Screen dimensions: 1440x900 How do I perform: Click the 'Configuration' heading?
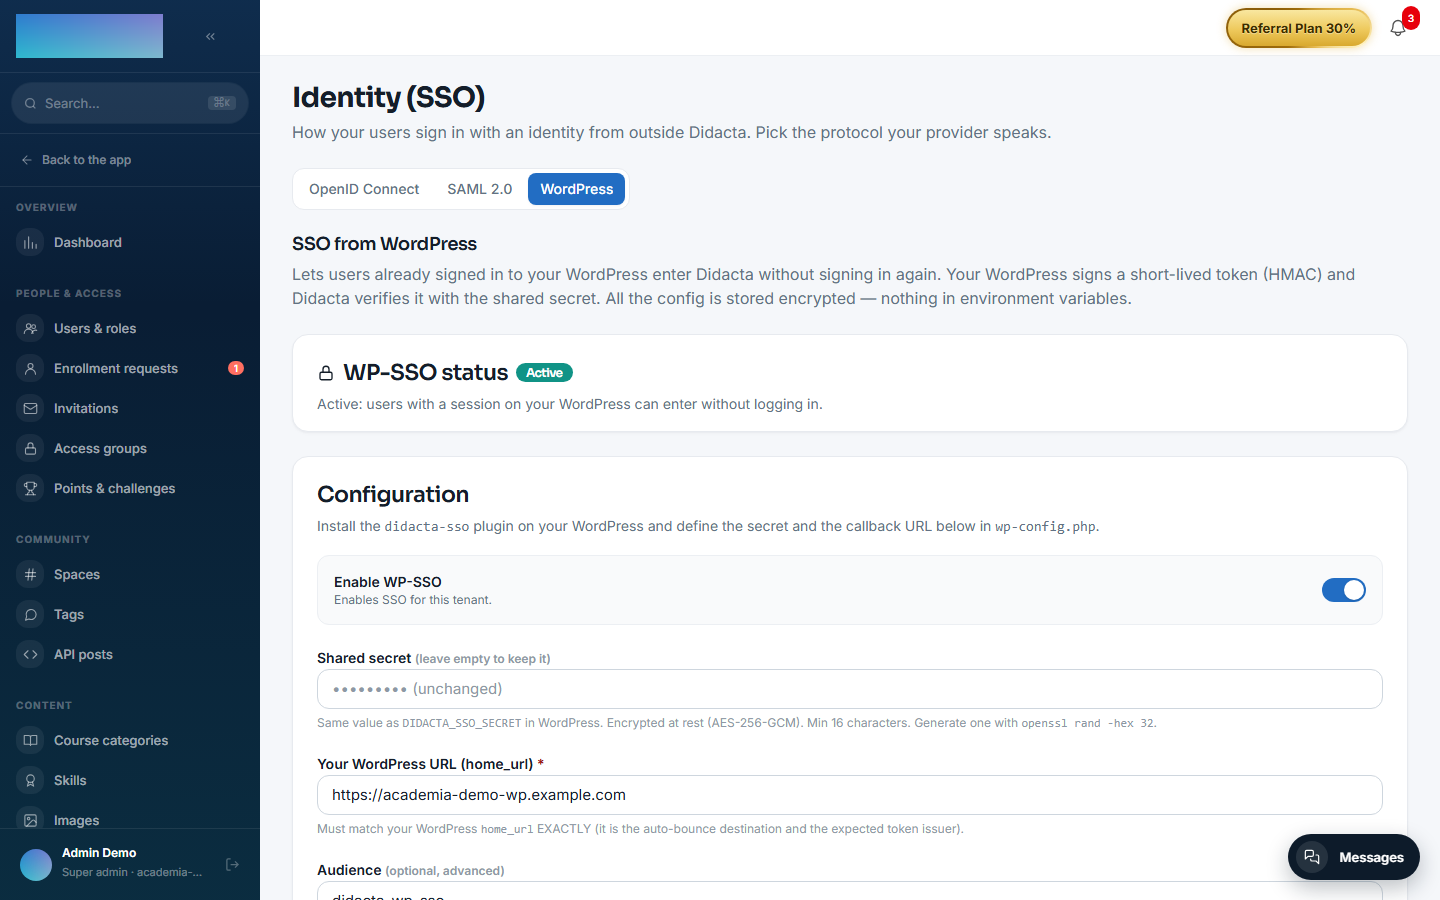(393, 494)
